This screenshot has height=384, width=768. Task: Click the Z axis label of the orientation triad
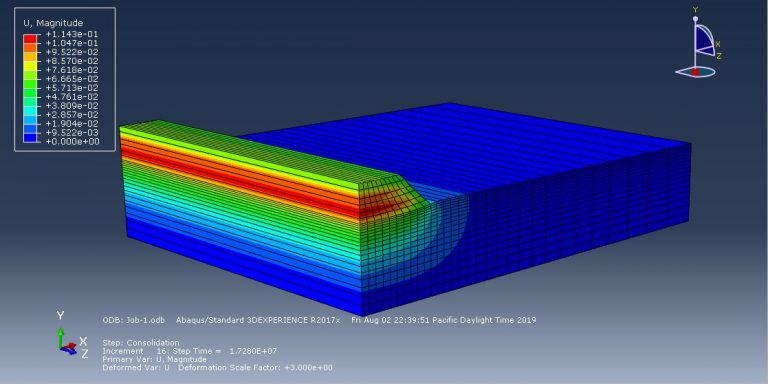click(84, 354)
